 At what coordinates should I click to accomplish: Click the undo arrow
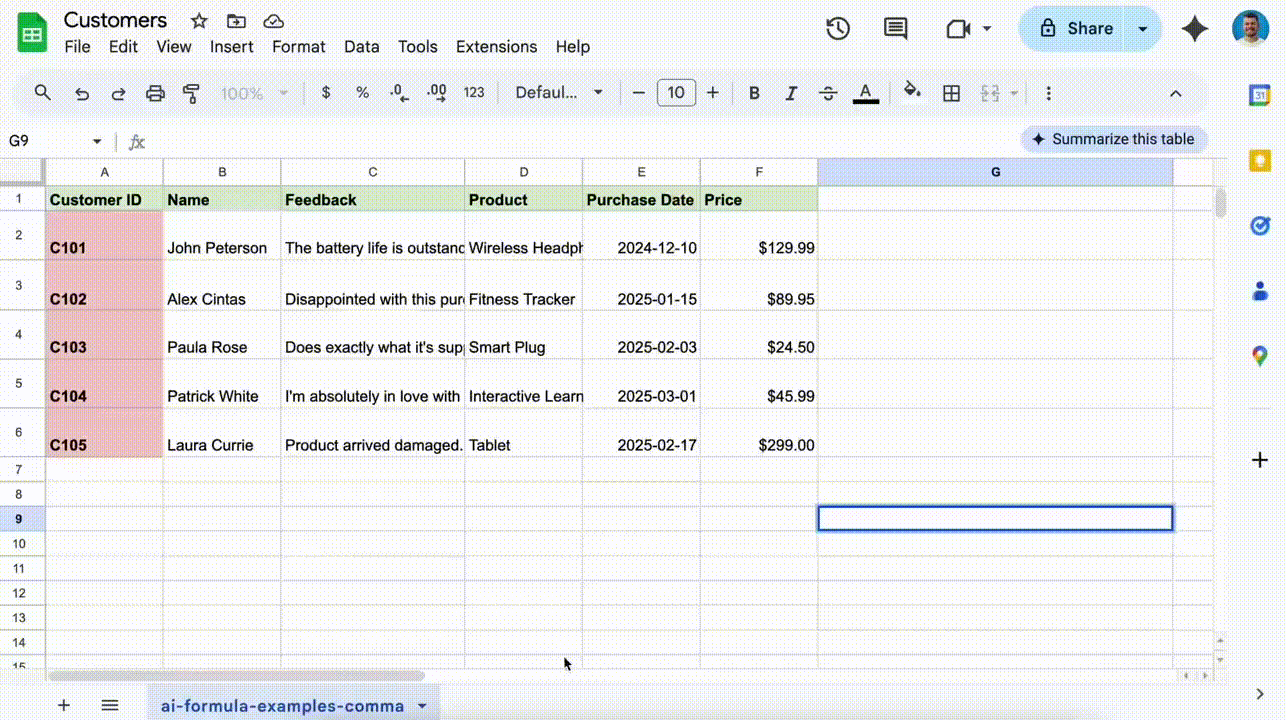(82, 93)
